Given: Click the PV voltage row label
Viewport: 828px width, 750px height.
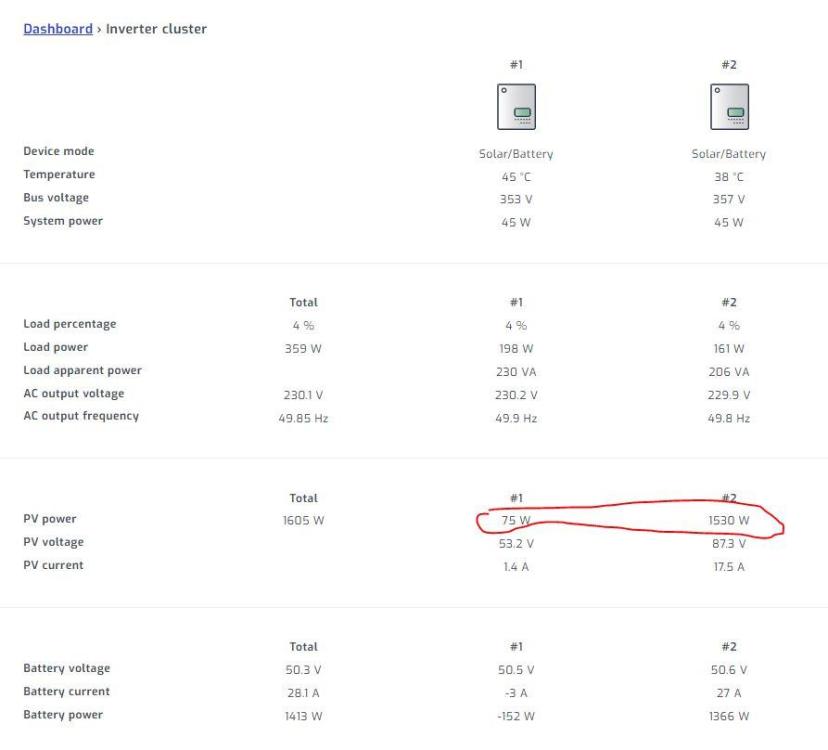Looking at the screenshot, I should pyautogui.click(x=53, y=542).
